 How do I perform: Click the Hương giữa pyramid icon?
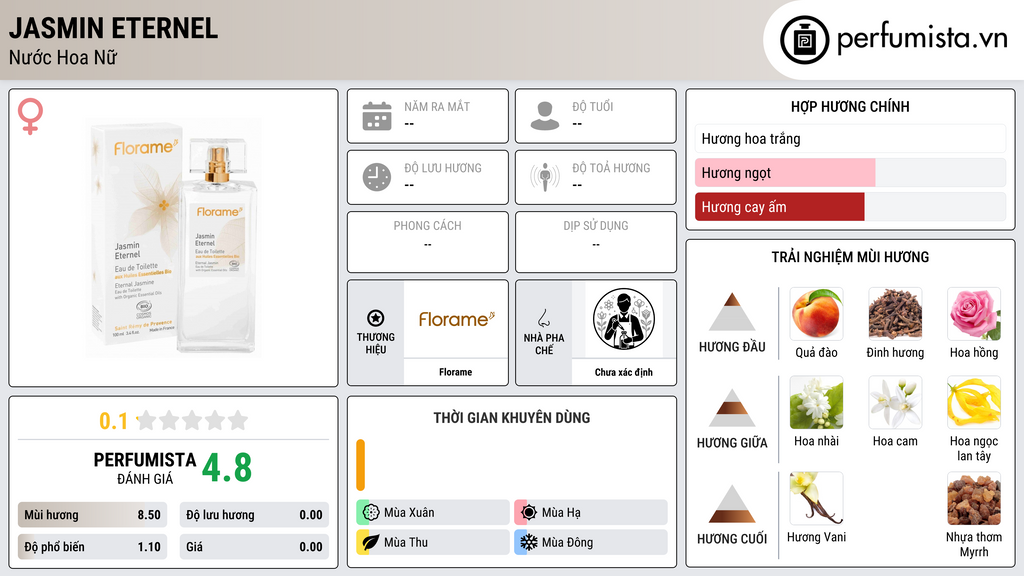[732, 408]
